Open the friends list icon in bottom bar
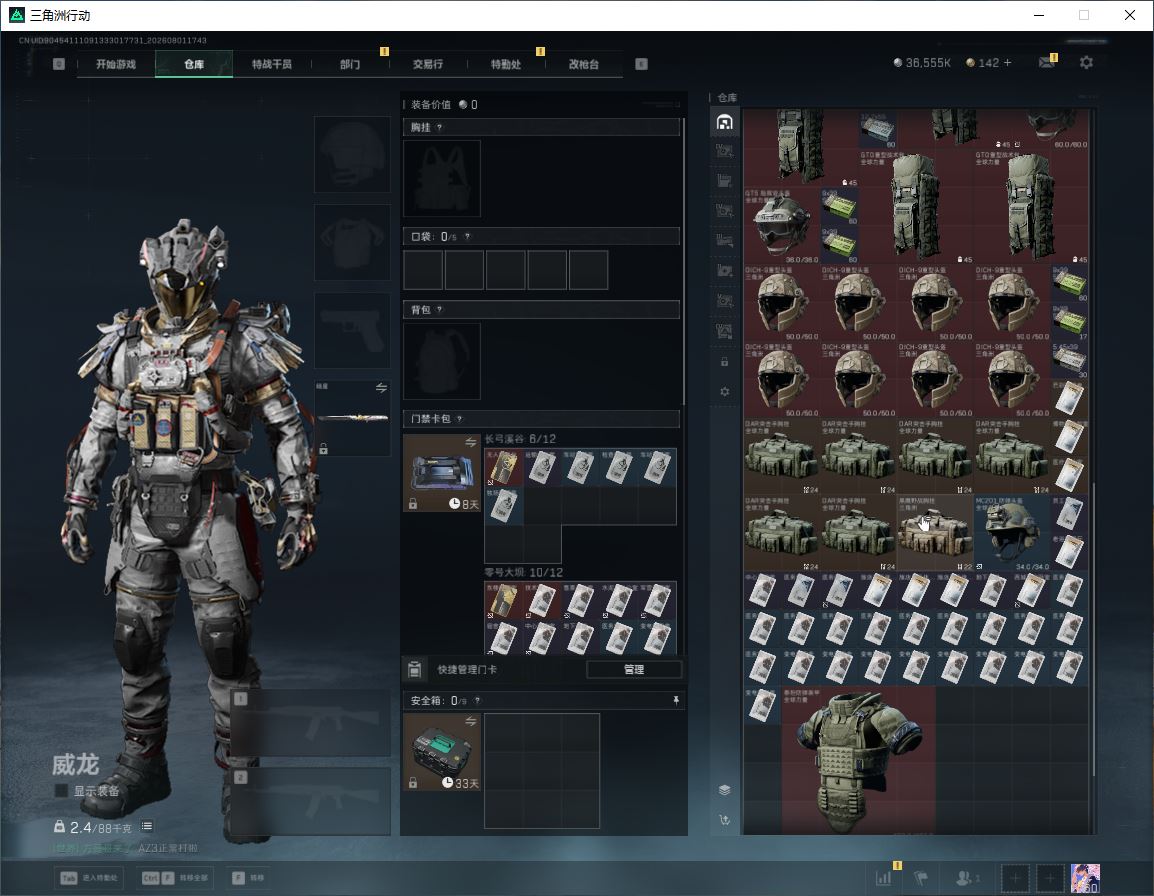1154x896 pixels. point(967,878)
